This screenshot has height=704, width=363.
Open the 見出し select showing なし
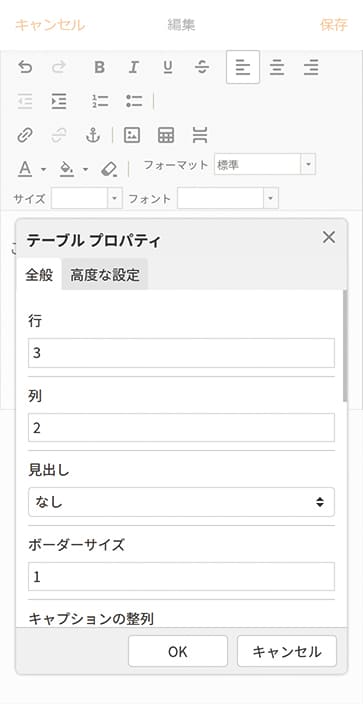pos(181,502)
